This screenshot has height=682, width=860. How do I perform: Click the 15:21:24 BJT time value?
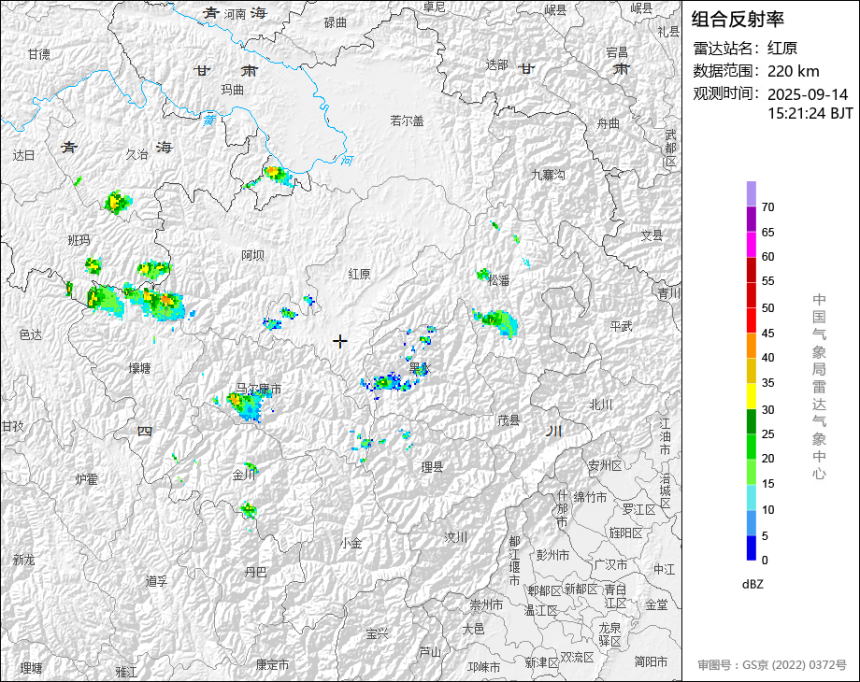click(810, 114)
